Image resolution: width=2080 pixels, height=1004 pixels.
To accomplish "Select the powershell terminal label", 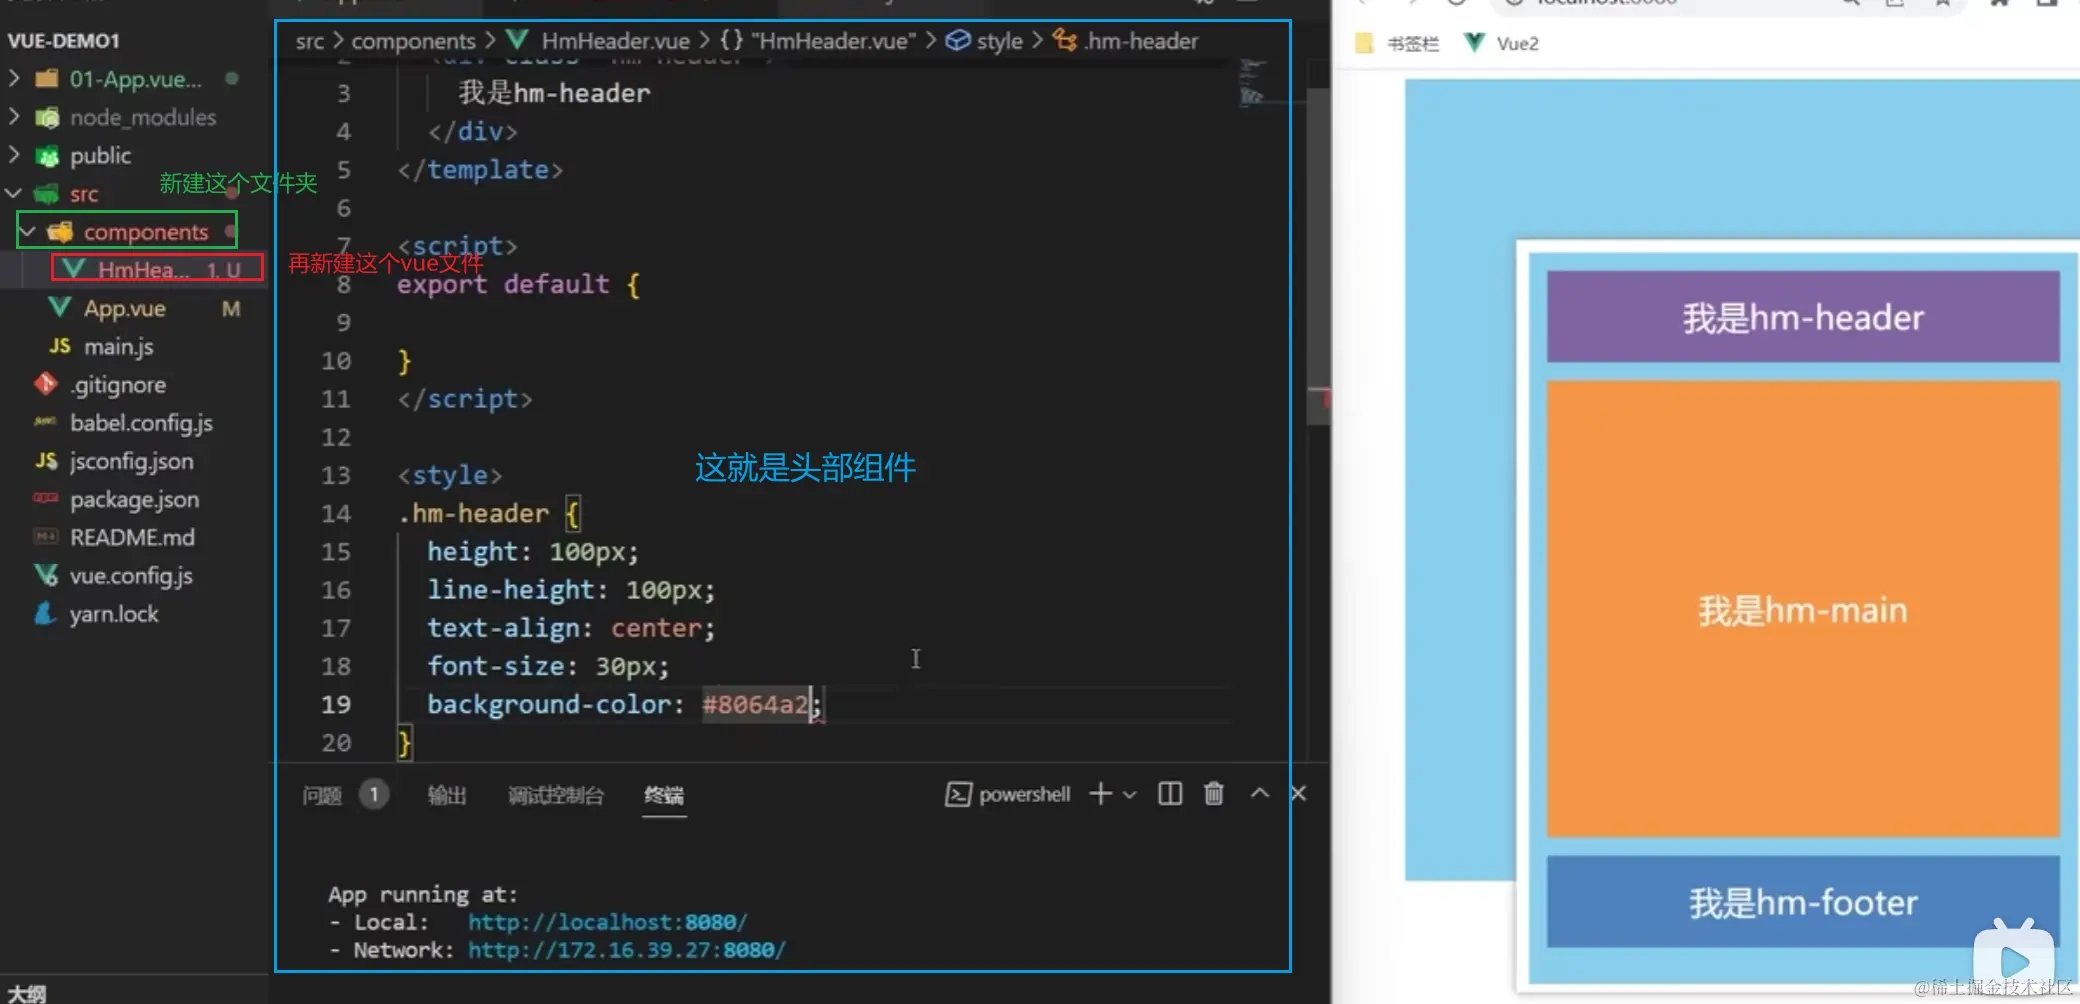I will pos(1008,794).
